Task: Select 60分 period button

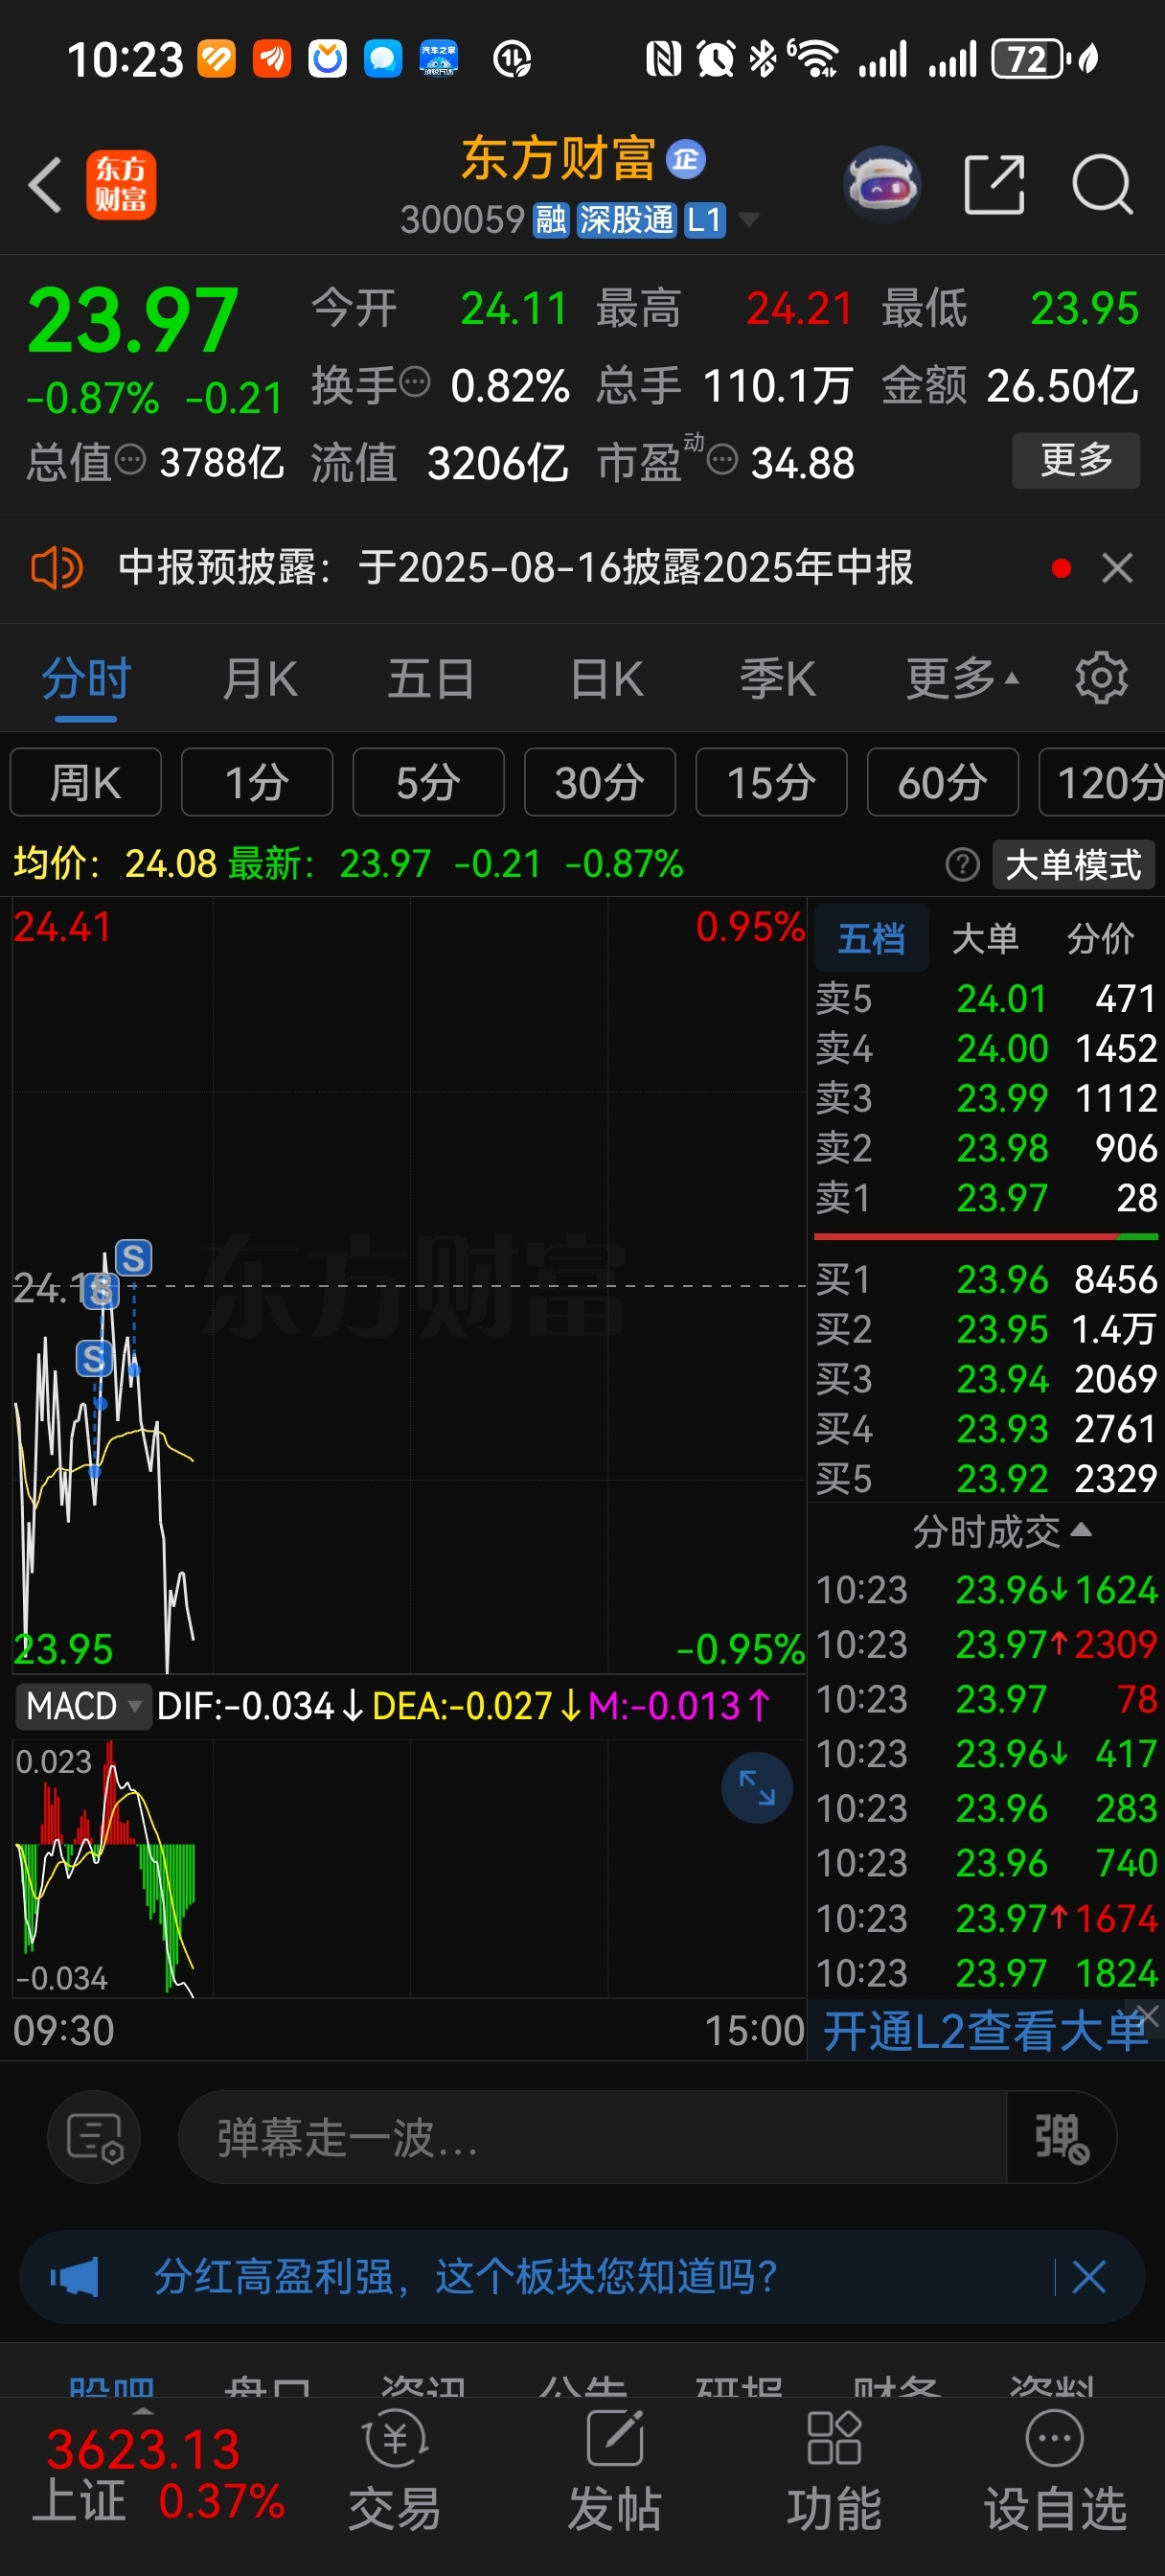Action: click(x=943, y=782)
